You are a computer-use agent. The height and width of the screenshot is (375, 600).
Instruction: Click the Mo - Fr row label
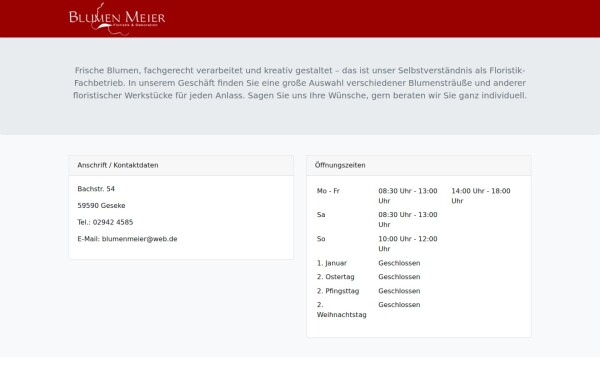328,191
